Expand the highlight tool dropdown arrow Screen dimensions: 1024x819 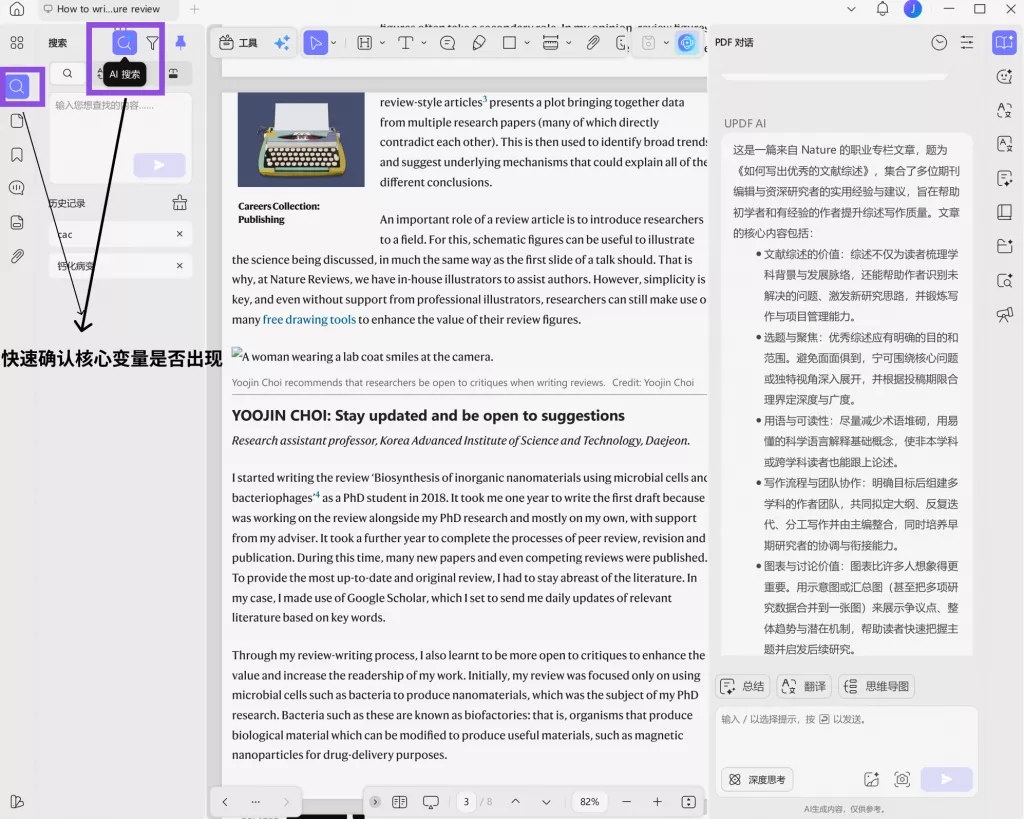point(383,43)
